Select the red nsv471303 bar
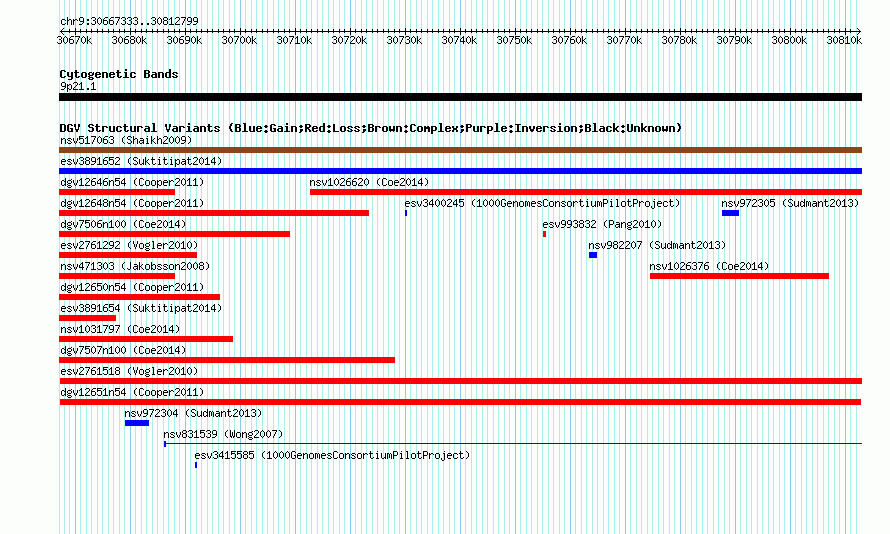This screenshot has height=534, width=890. [x=117, y=276]
